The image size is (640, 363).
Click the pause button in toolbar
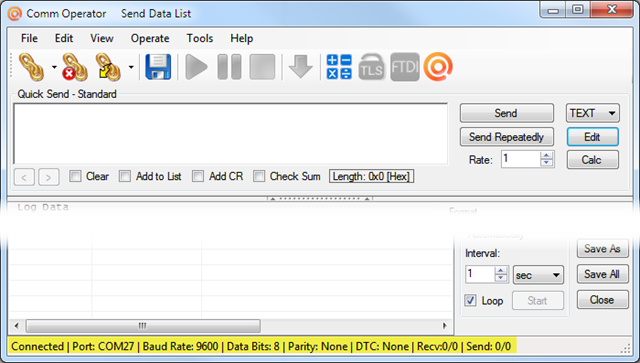click(x=229, y=67)
